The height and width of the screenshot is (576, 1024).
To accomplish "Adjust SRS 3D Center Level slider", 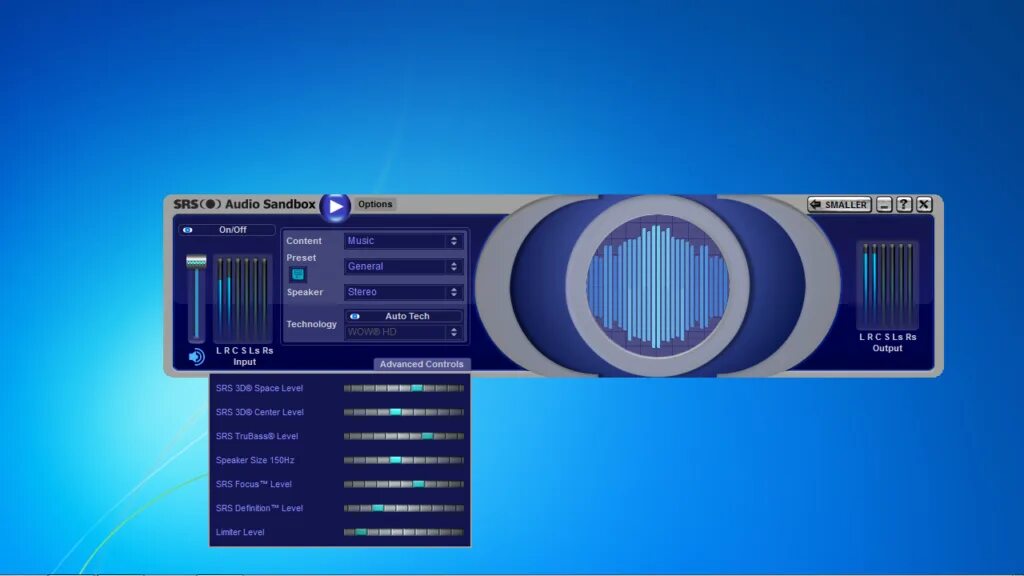I will point(404,412).
